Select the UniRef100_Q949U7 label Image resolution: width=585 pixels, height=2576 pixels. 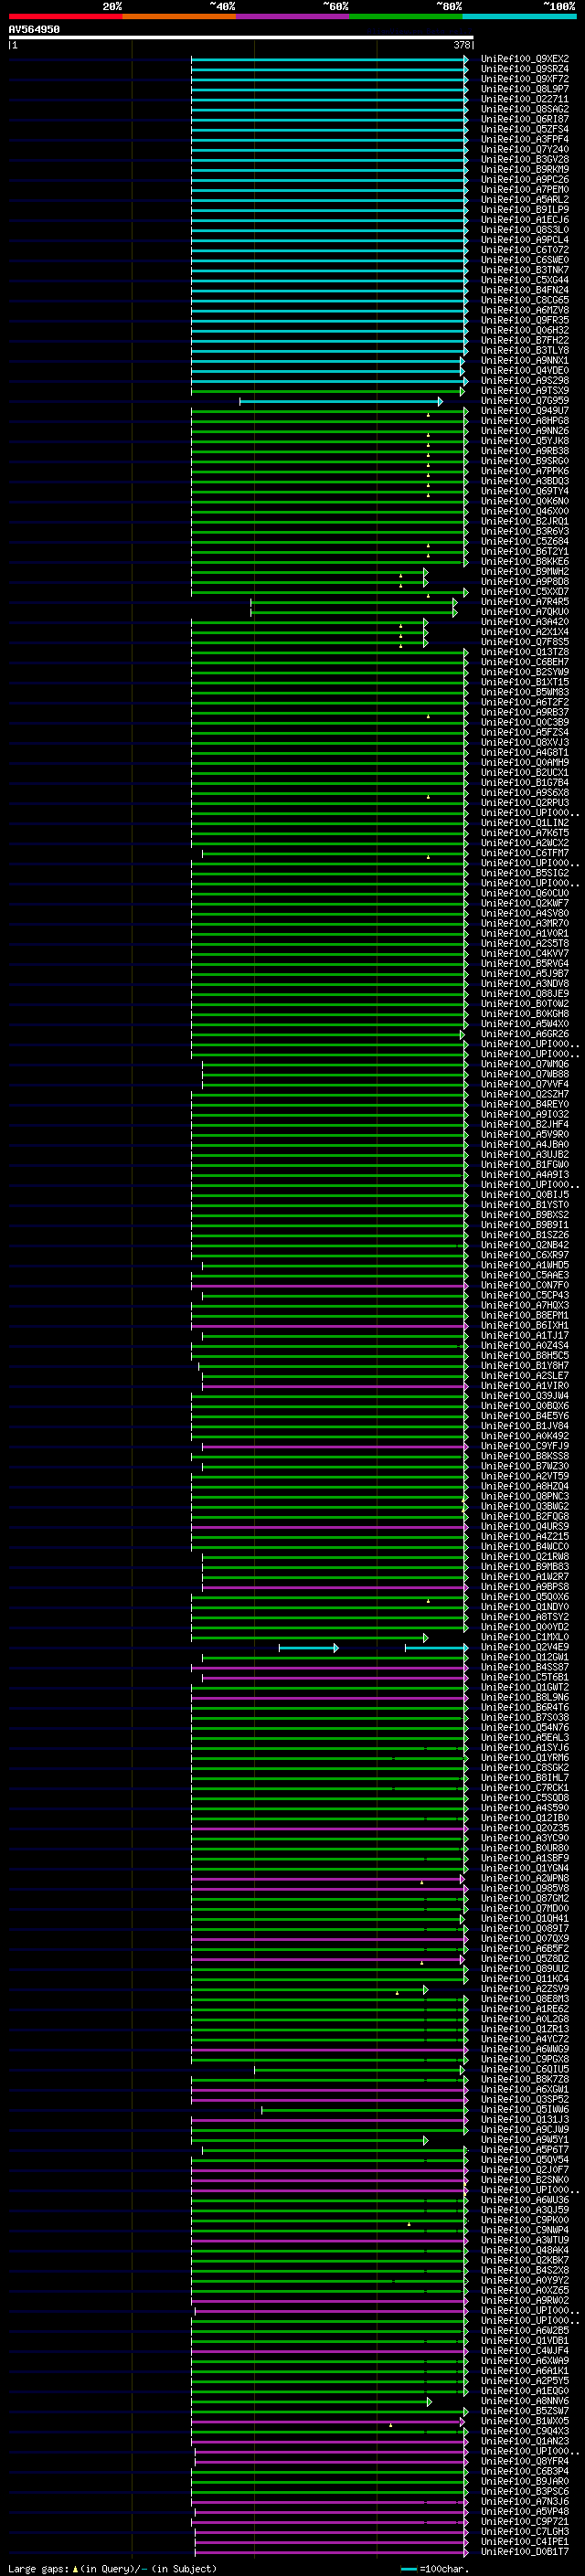525,411
